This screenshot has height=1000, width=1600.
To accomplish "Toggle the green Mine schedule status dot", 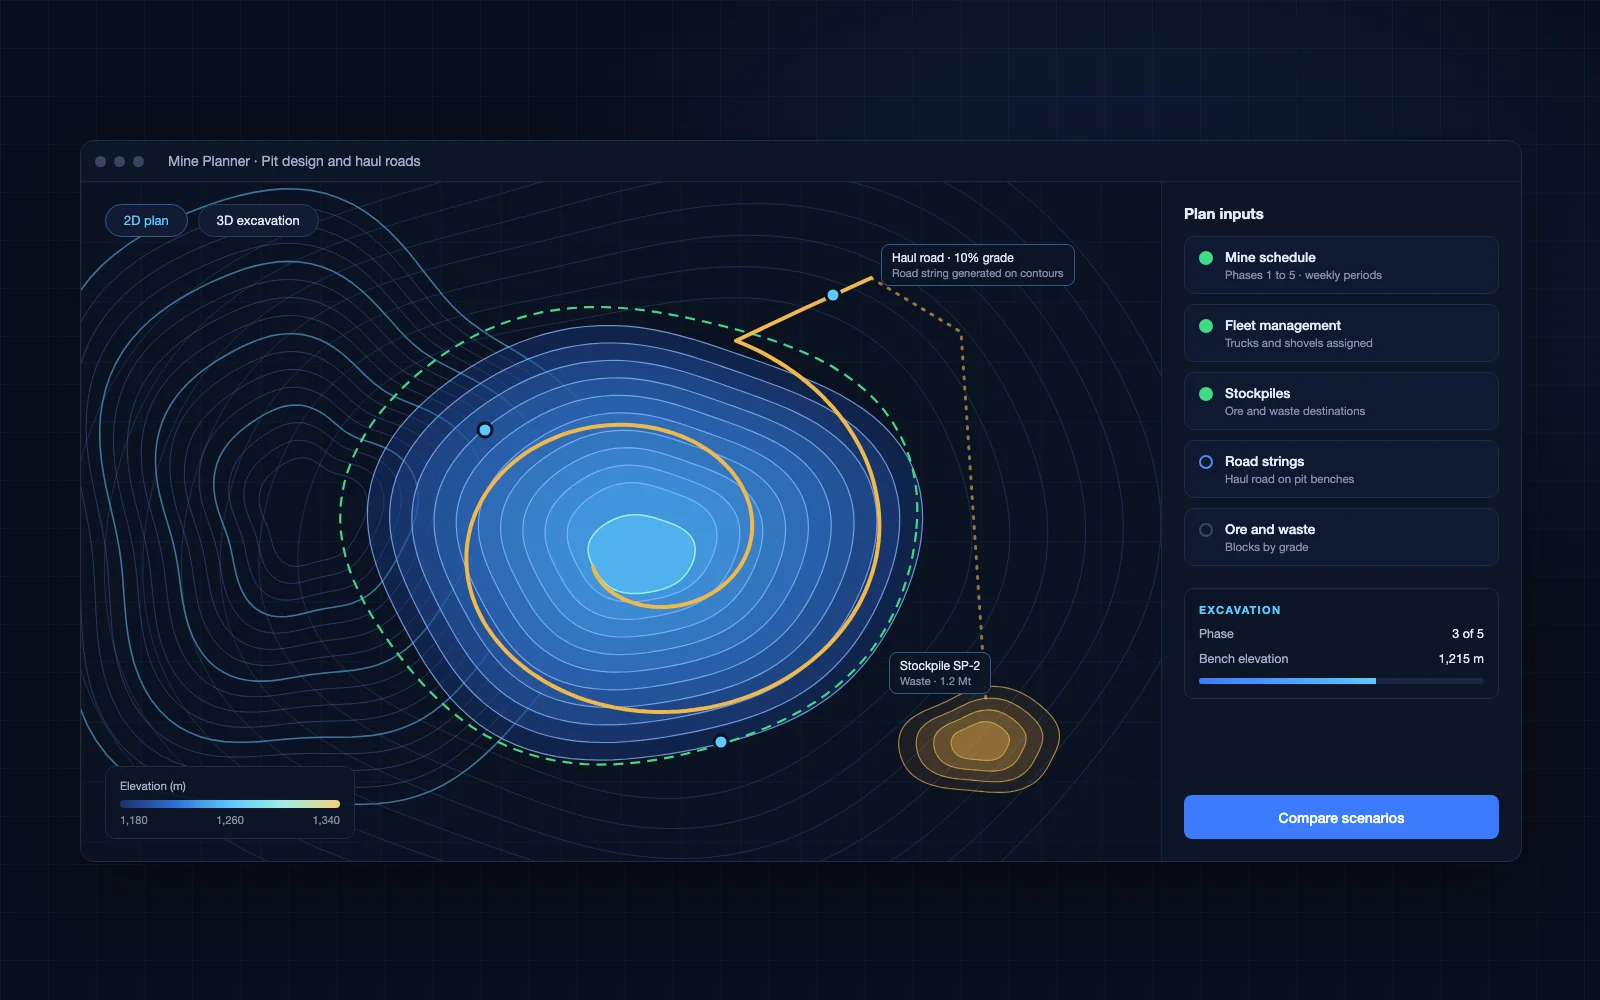I will coord(1206,258).
